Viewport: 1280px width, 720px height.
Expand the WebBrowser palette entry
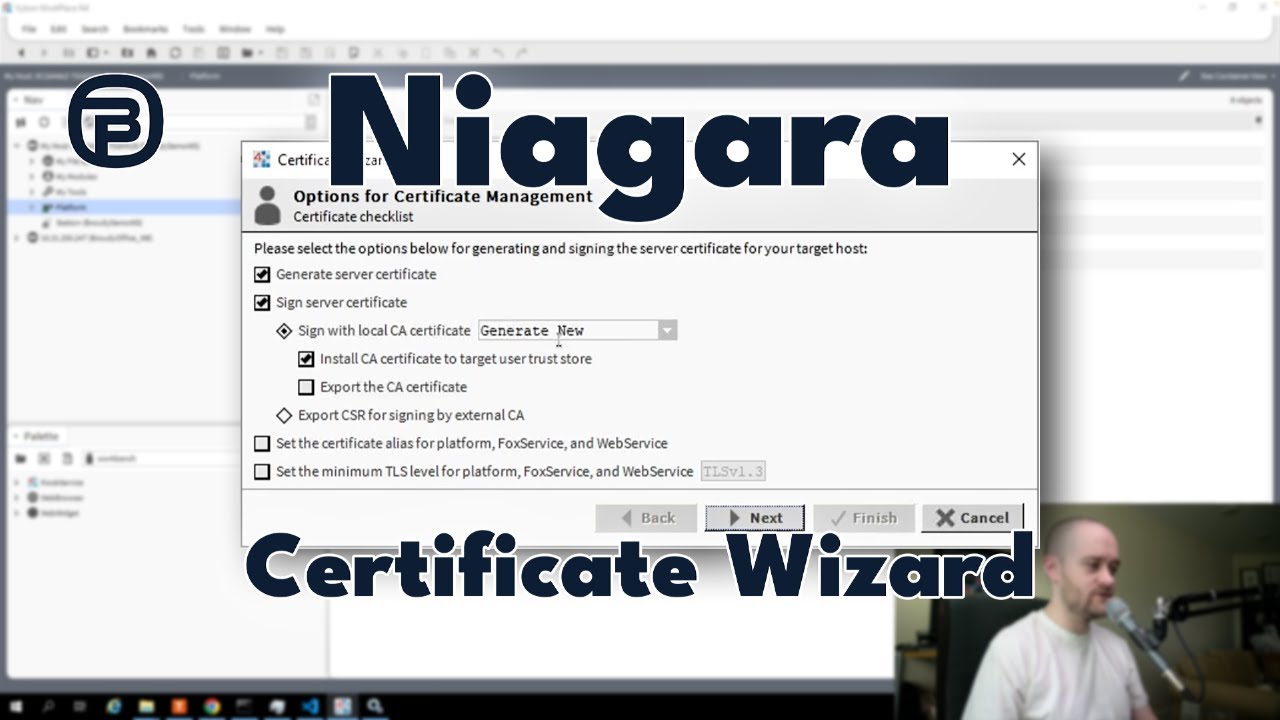tap(18, 497)
